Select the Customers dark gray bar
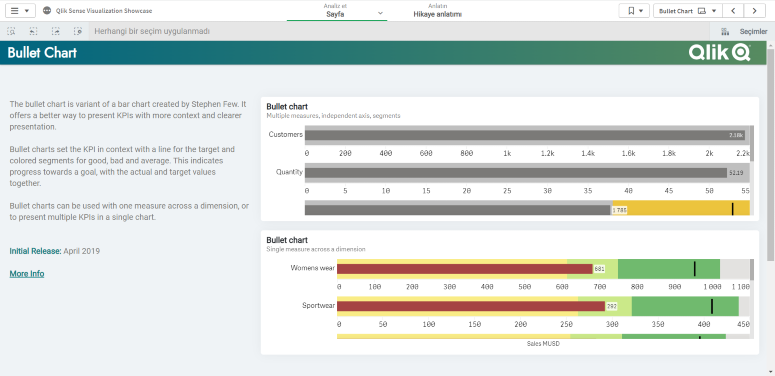The image size is (775, 376). [525, 135]
